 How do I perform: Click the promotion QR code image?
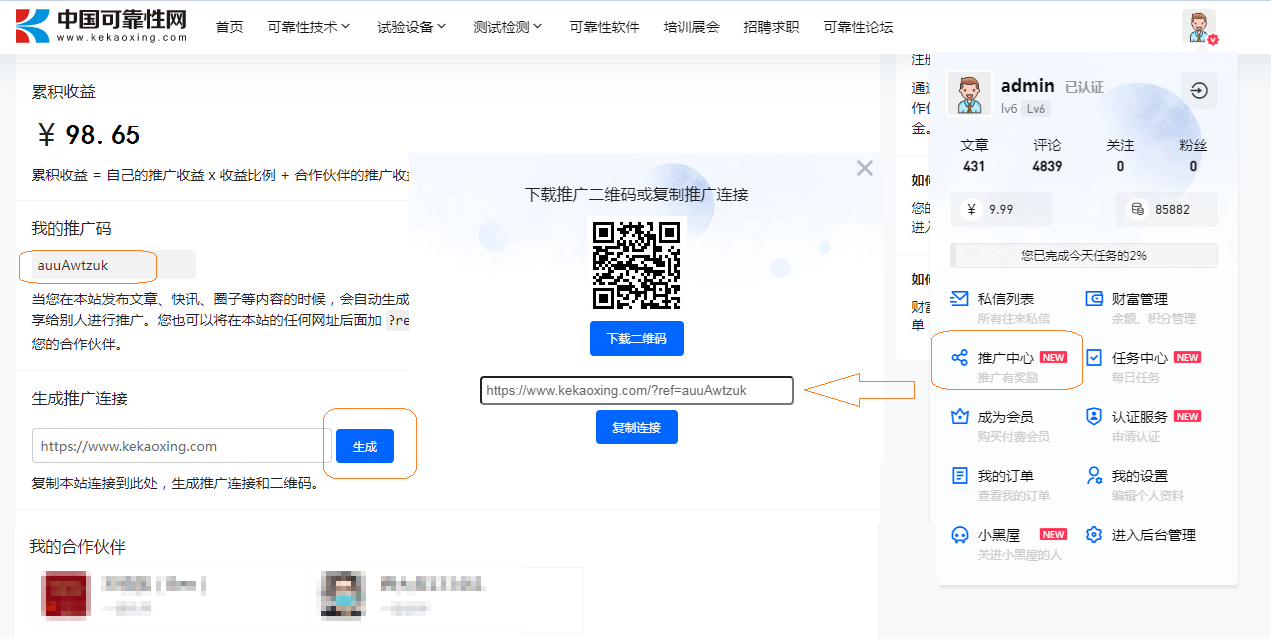coord(636,265)
